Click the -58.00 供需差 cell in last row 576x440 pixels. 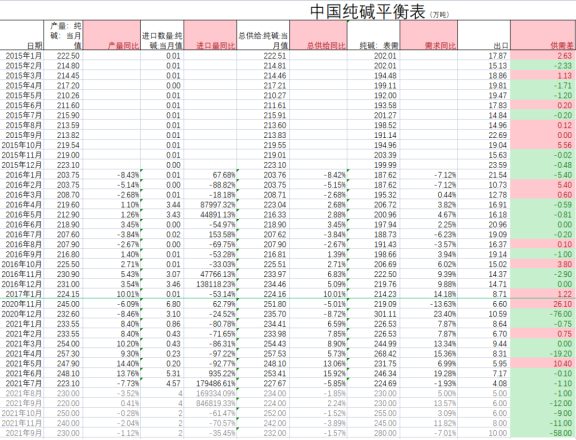click(543, 433)
